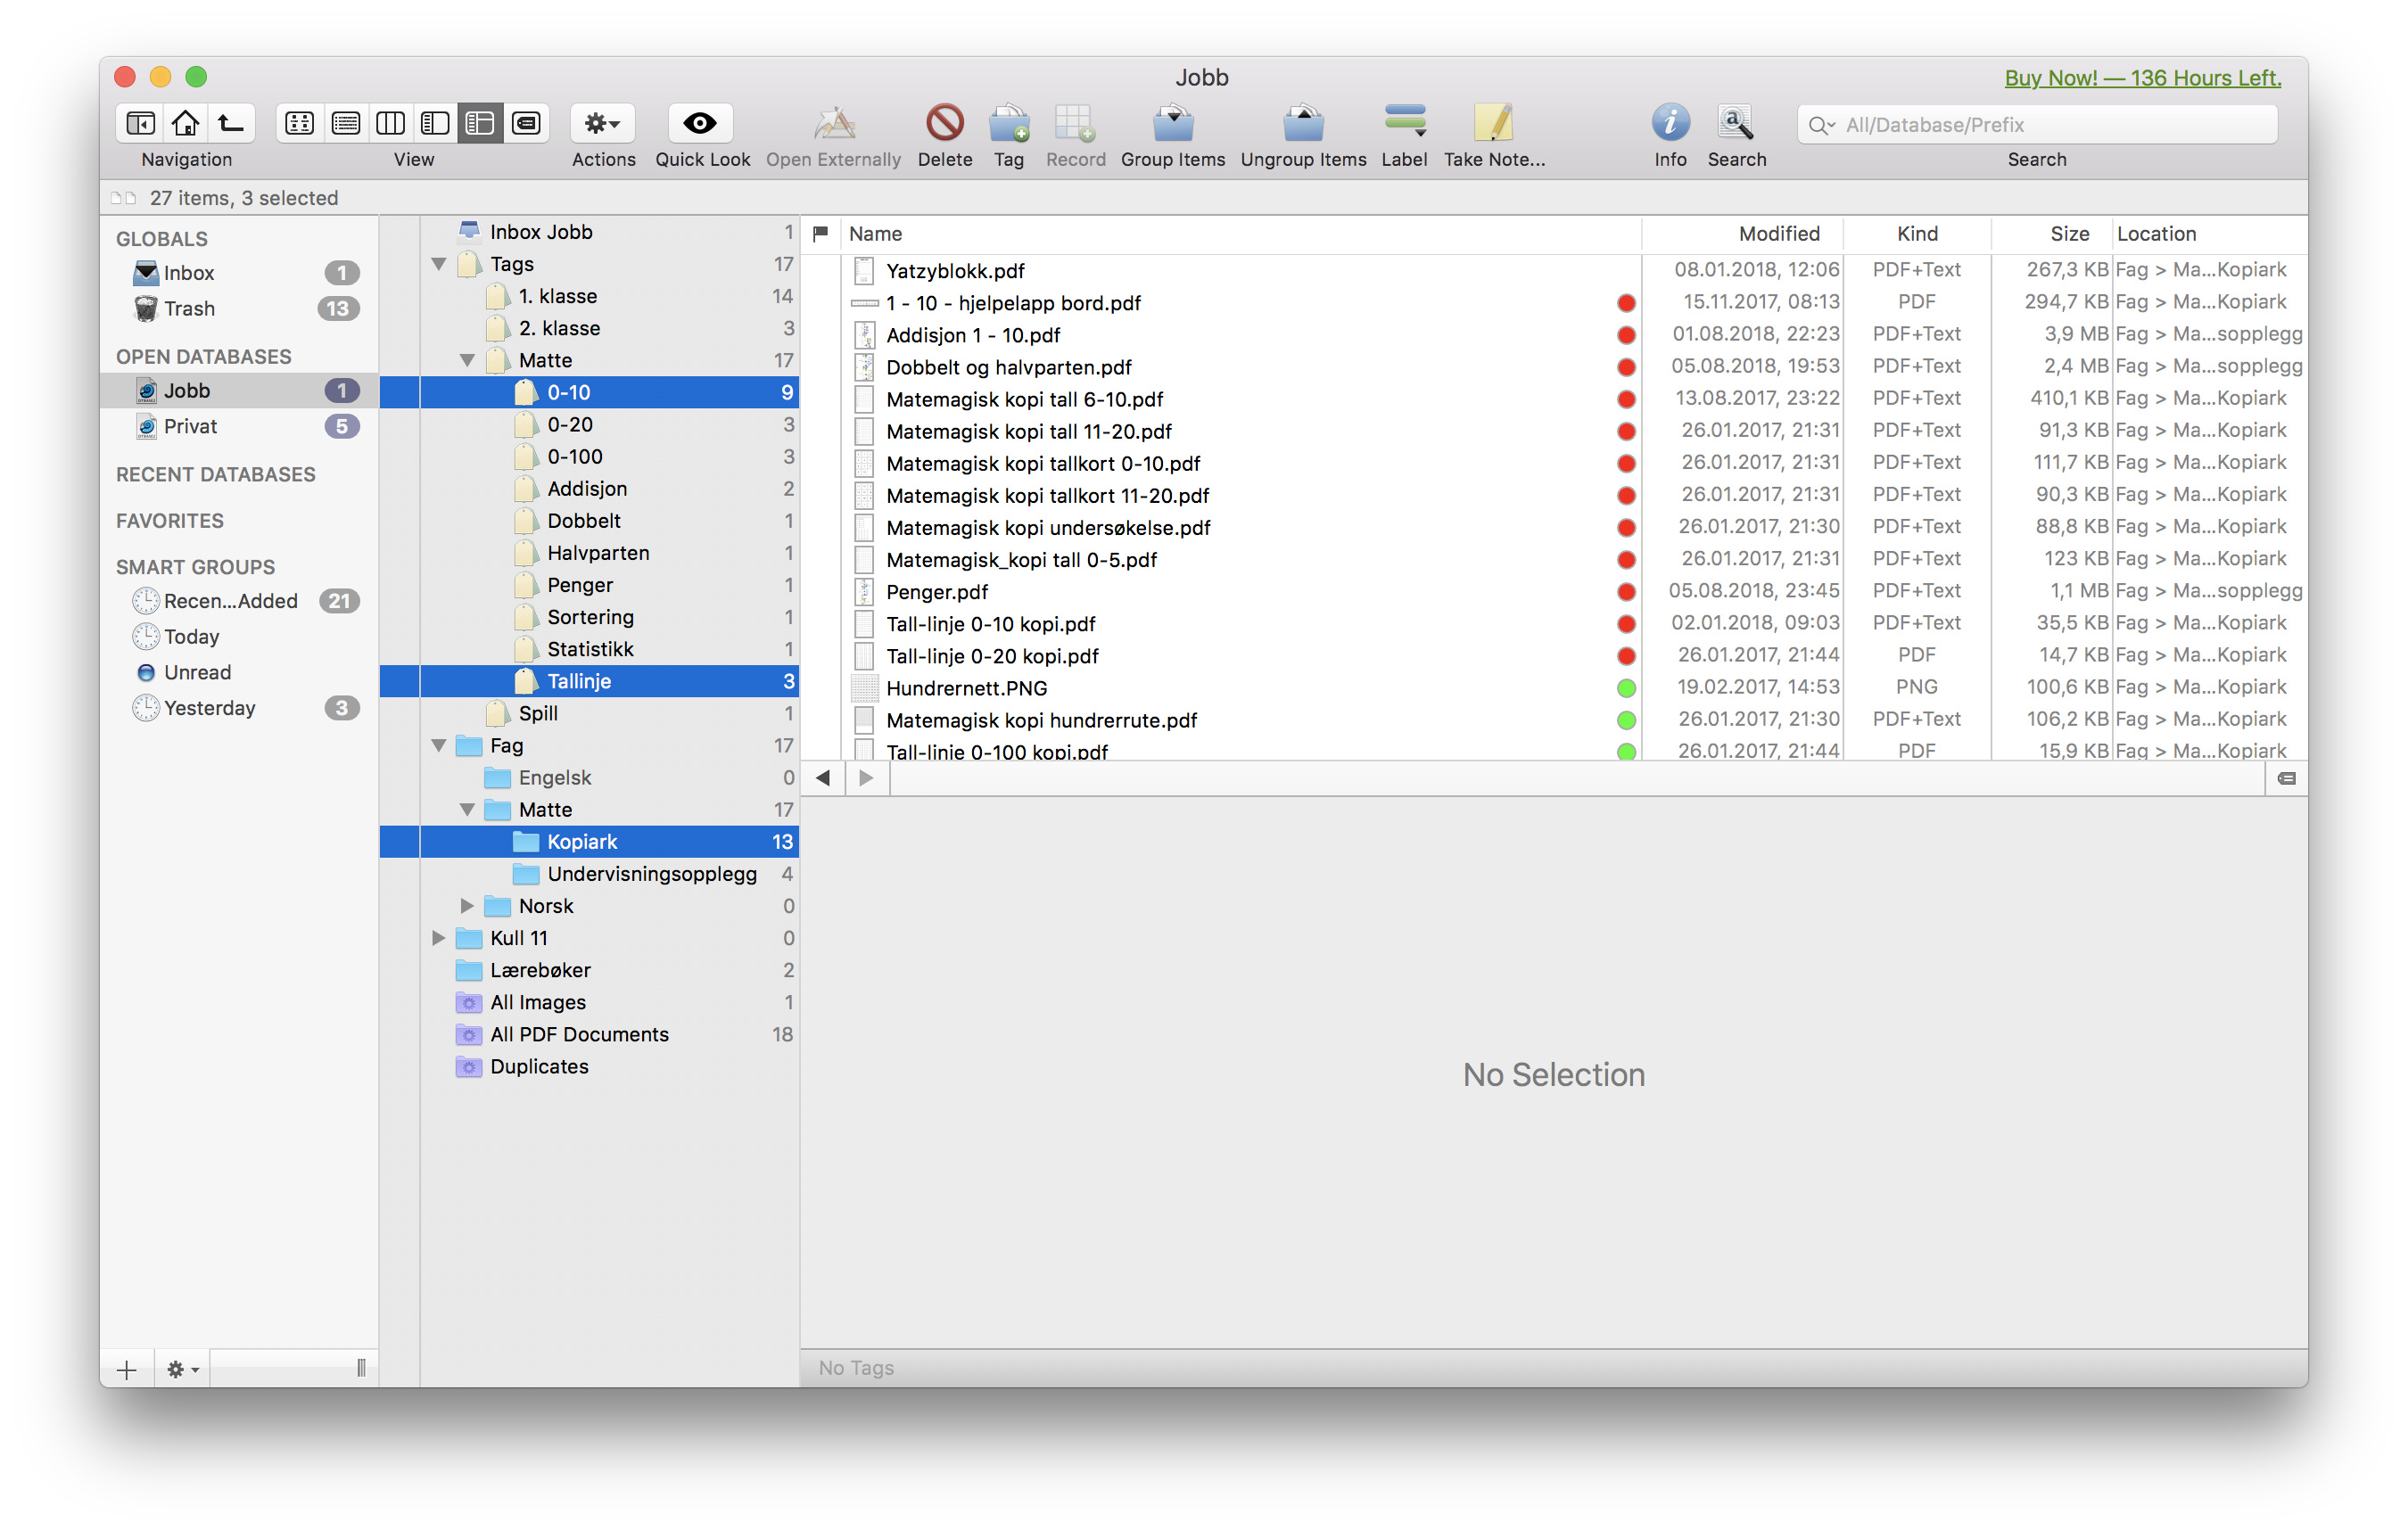Click the Tag toolbar icon
This screenshot has height=1530, width=2408.
1008,124
